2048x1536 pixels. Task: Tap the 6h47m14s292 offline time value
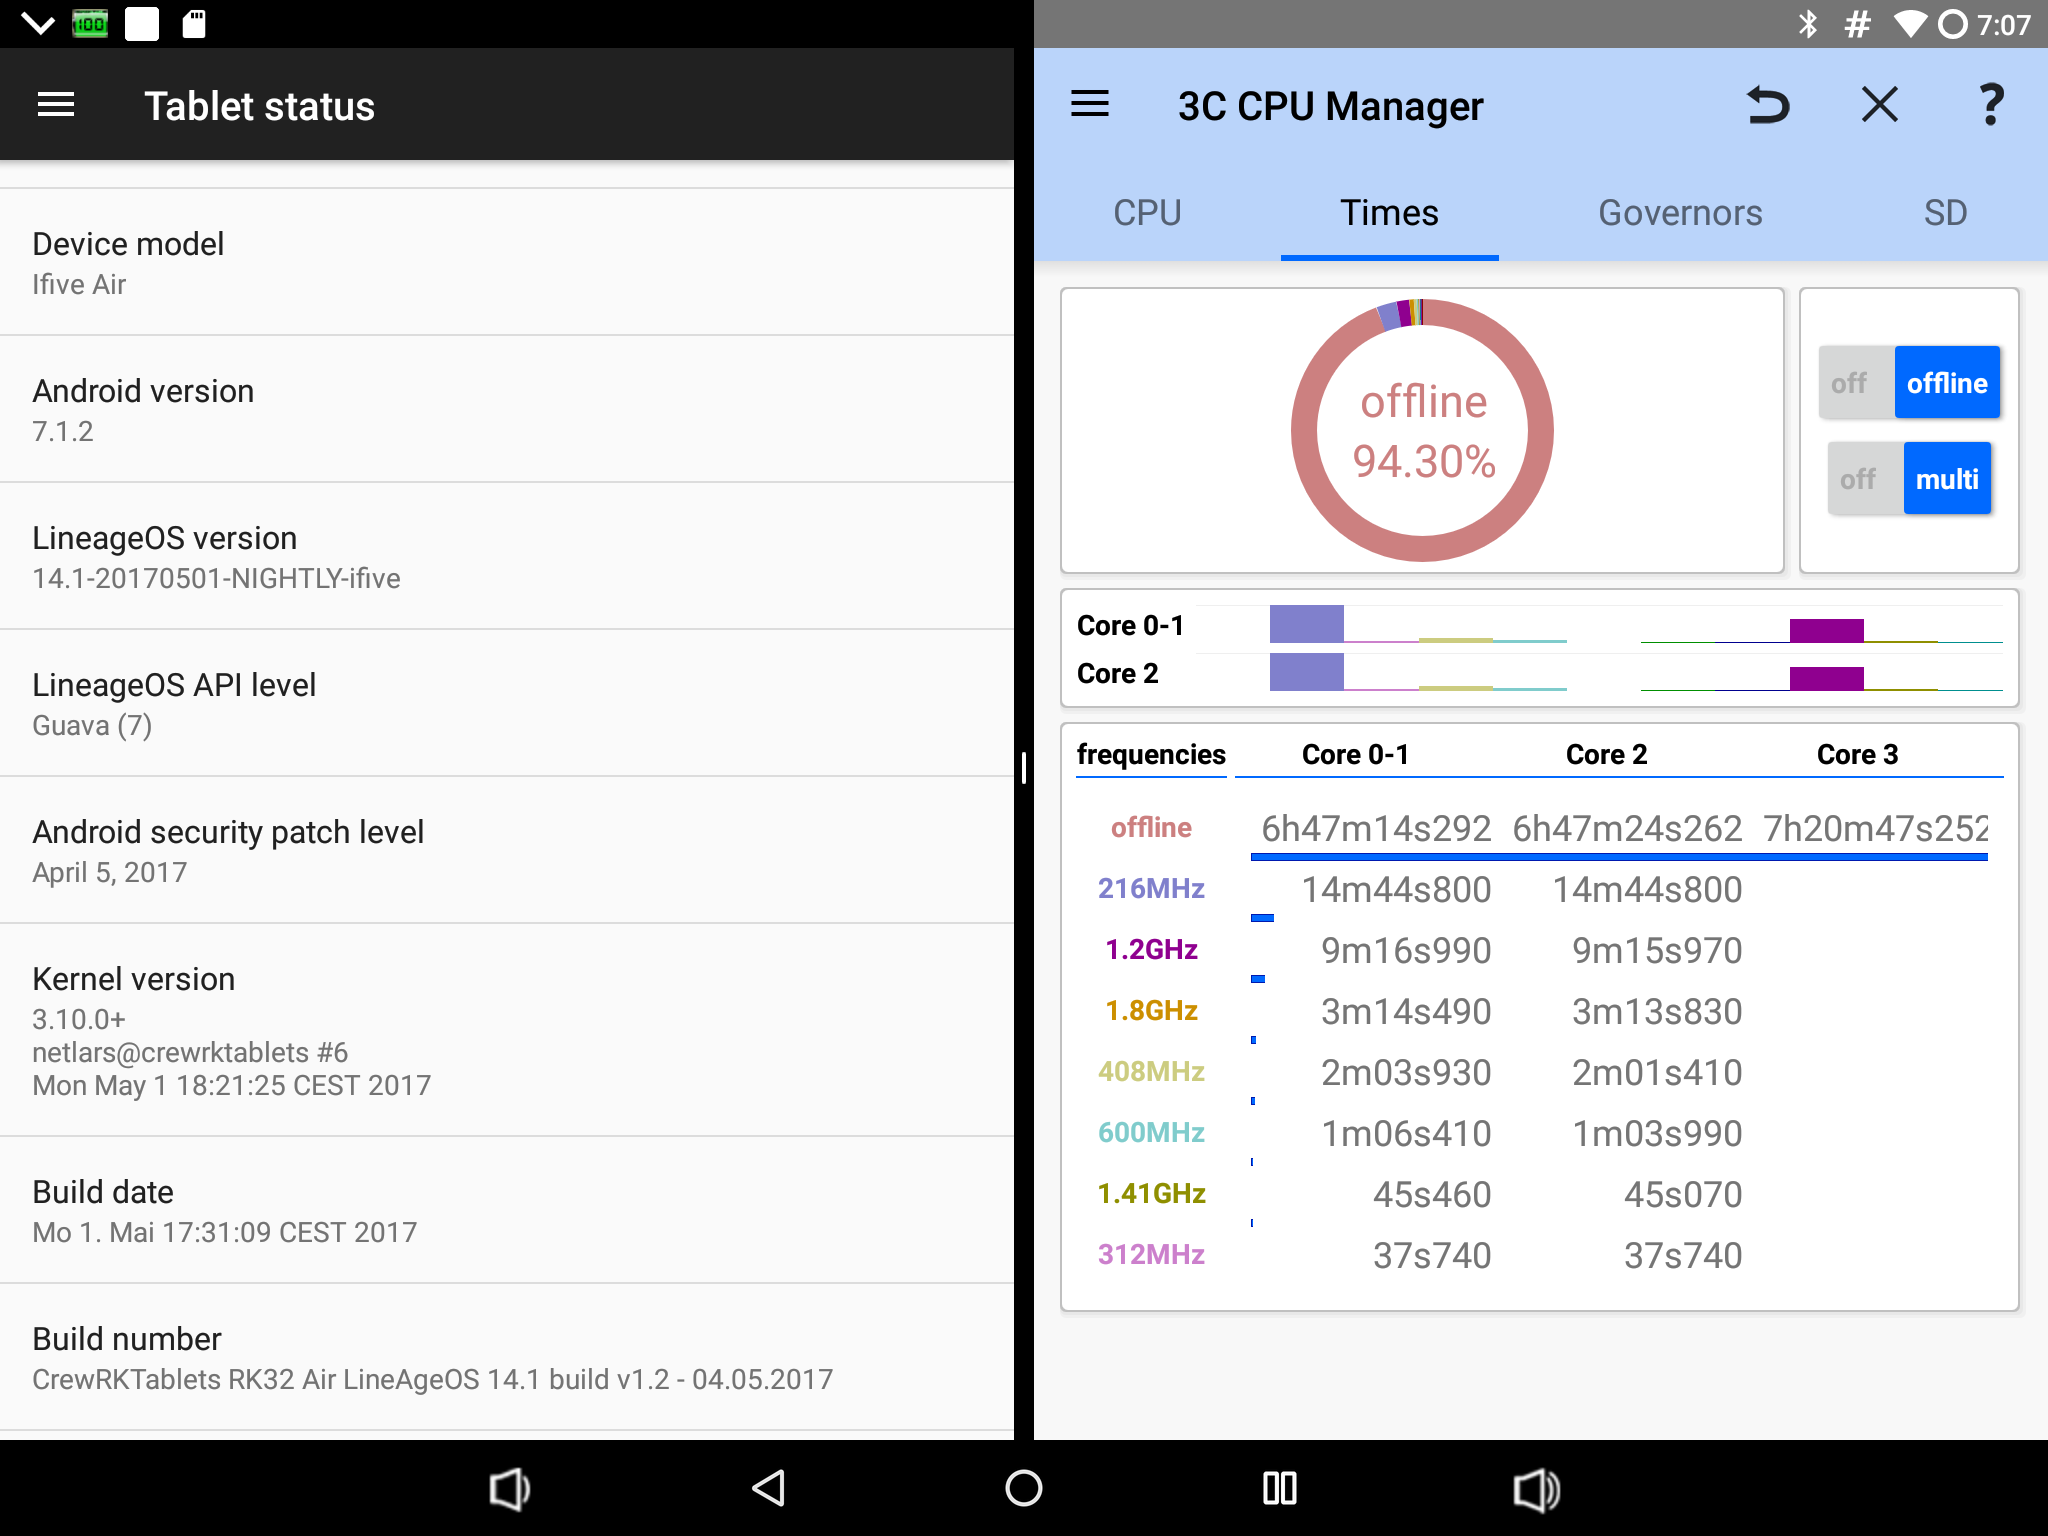pyautogui.click(x=1376, y=829)
